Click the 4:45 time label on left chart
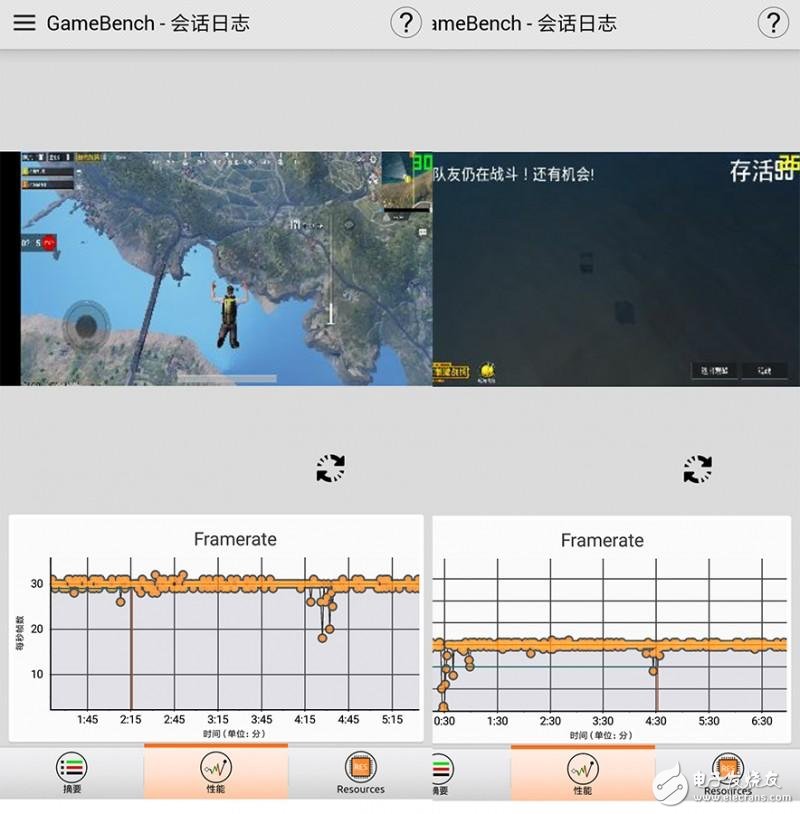This screenshot has width=800, height=814. [348, 720]
